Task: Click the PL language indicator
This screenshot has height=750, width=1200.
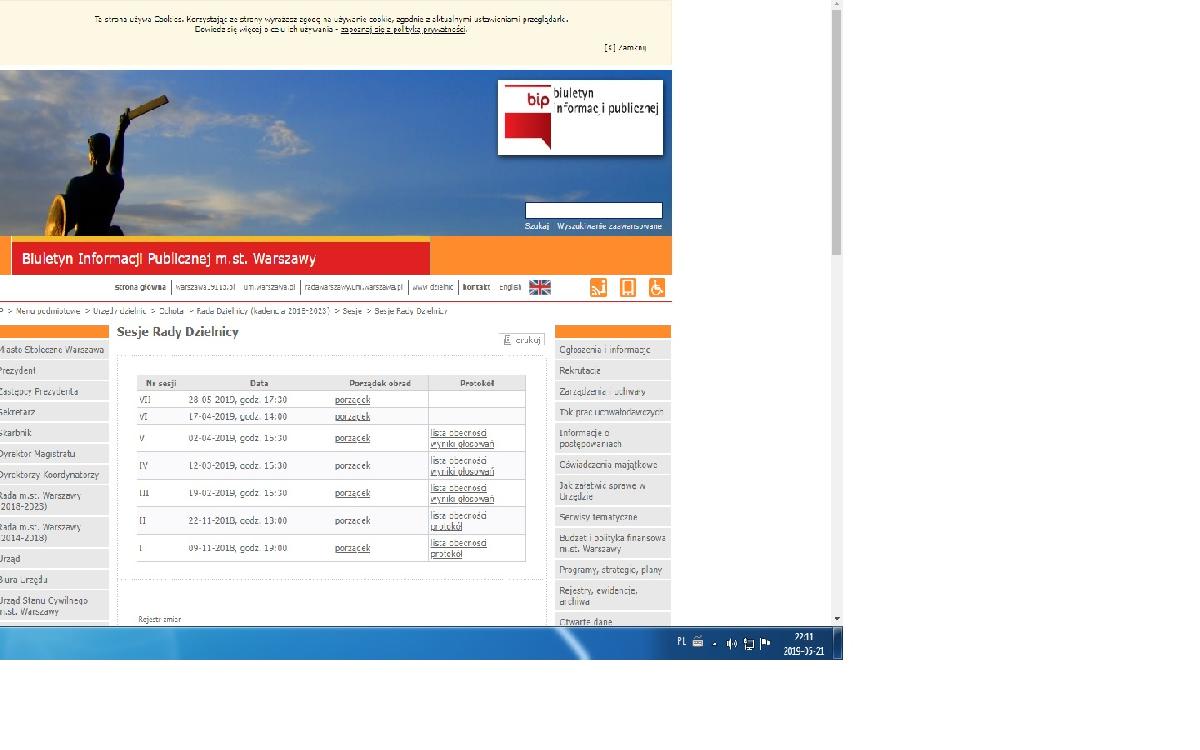Action: 681,642
